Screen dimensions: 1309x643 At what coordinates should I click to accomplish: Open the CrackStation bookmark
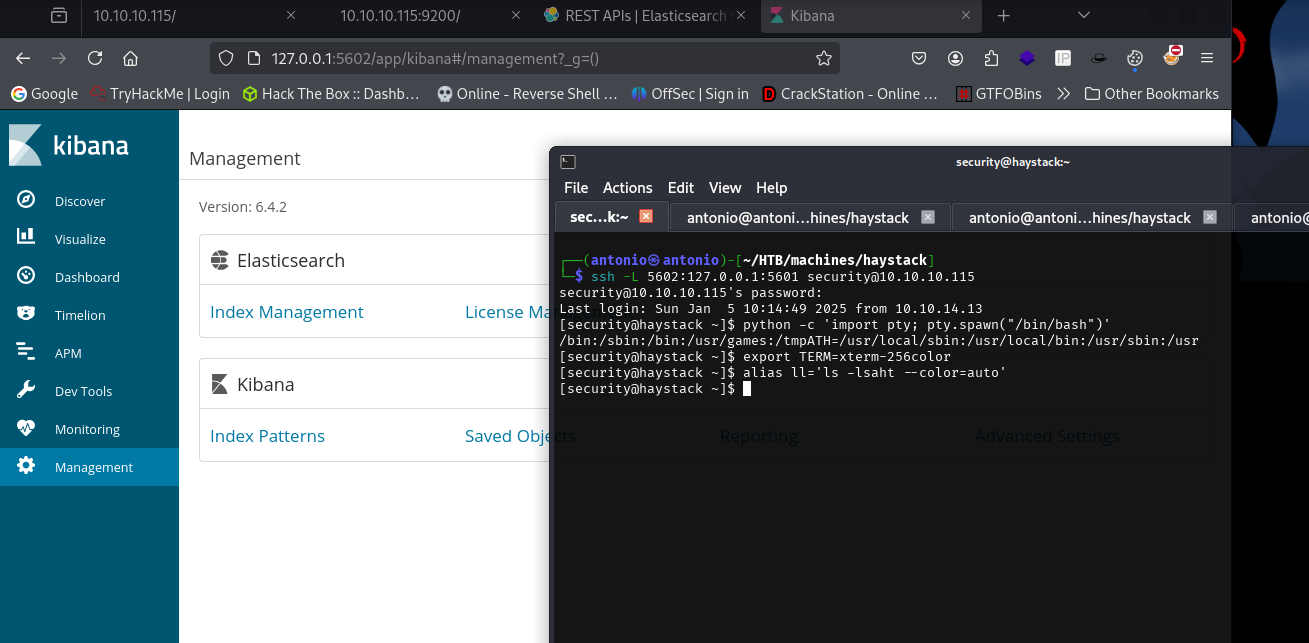(850, 94)
